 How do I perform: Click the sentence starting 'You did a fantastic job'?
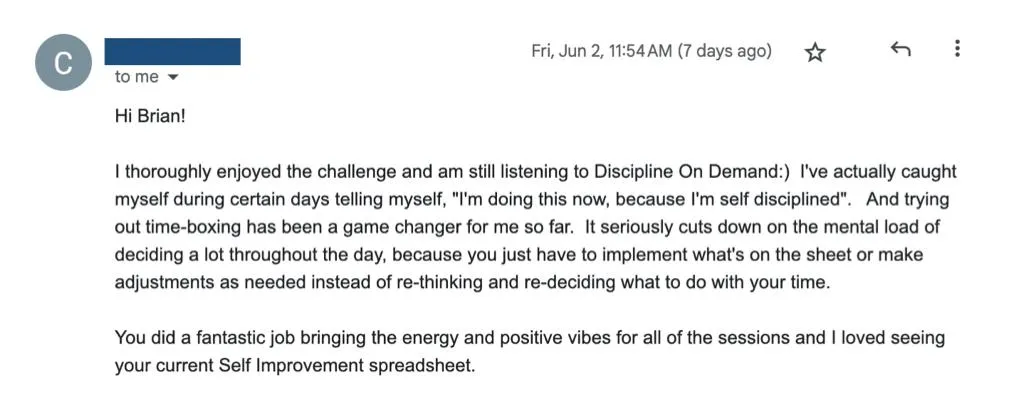[x=530, y=352]
